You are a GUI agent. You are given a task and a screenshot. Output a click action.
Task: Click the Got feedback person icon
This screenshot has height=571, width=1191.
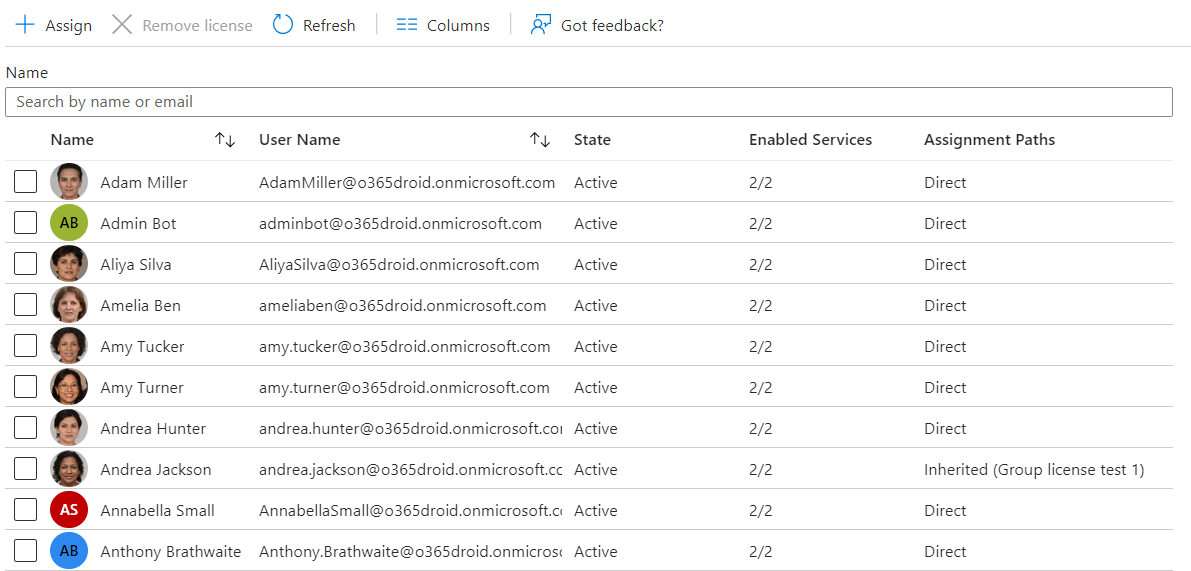pyautogui.click(x=541, y=25)
